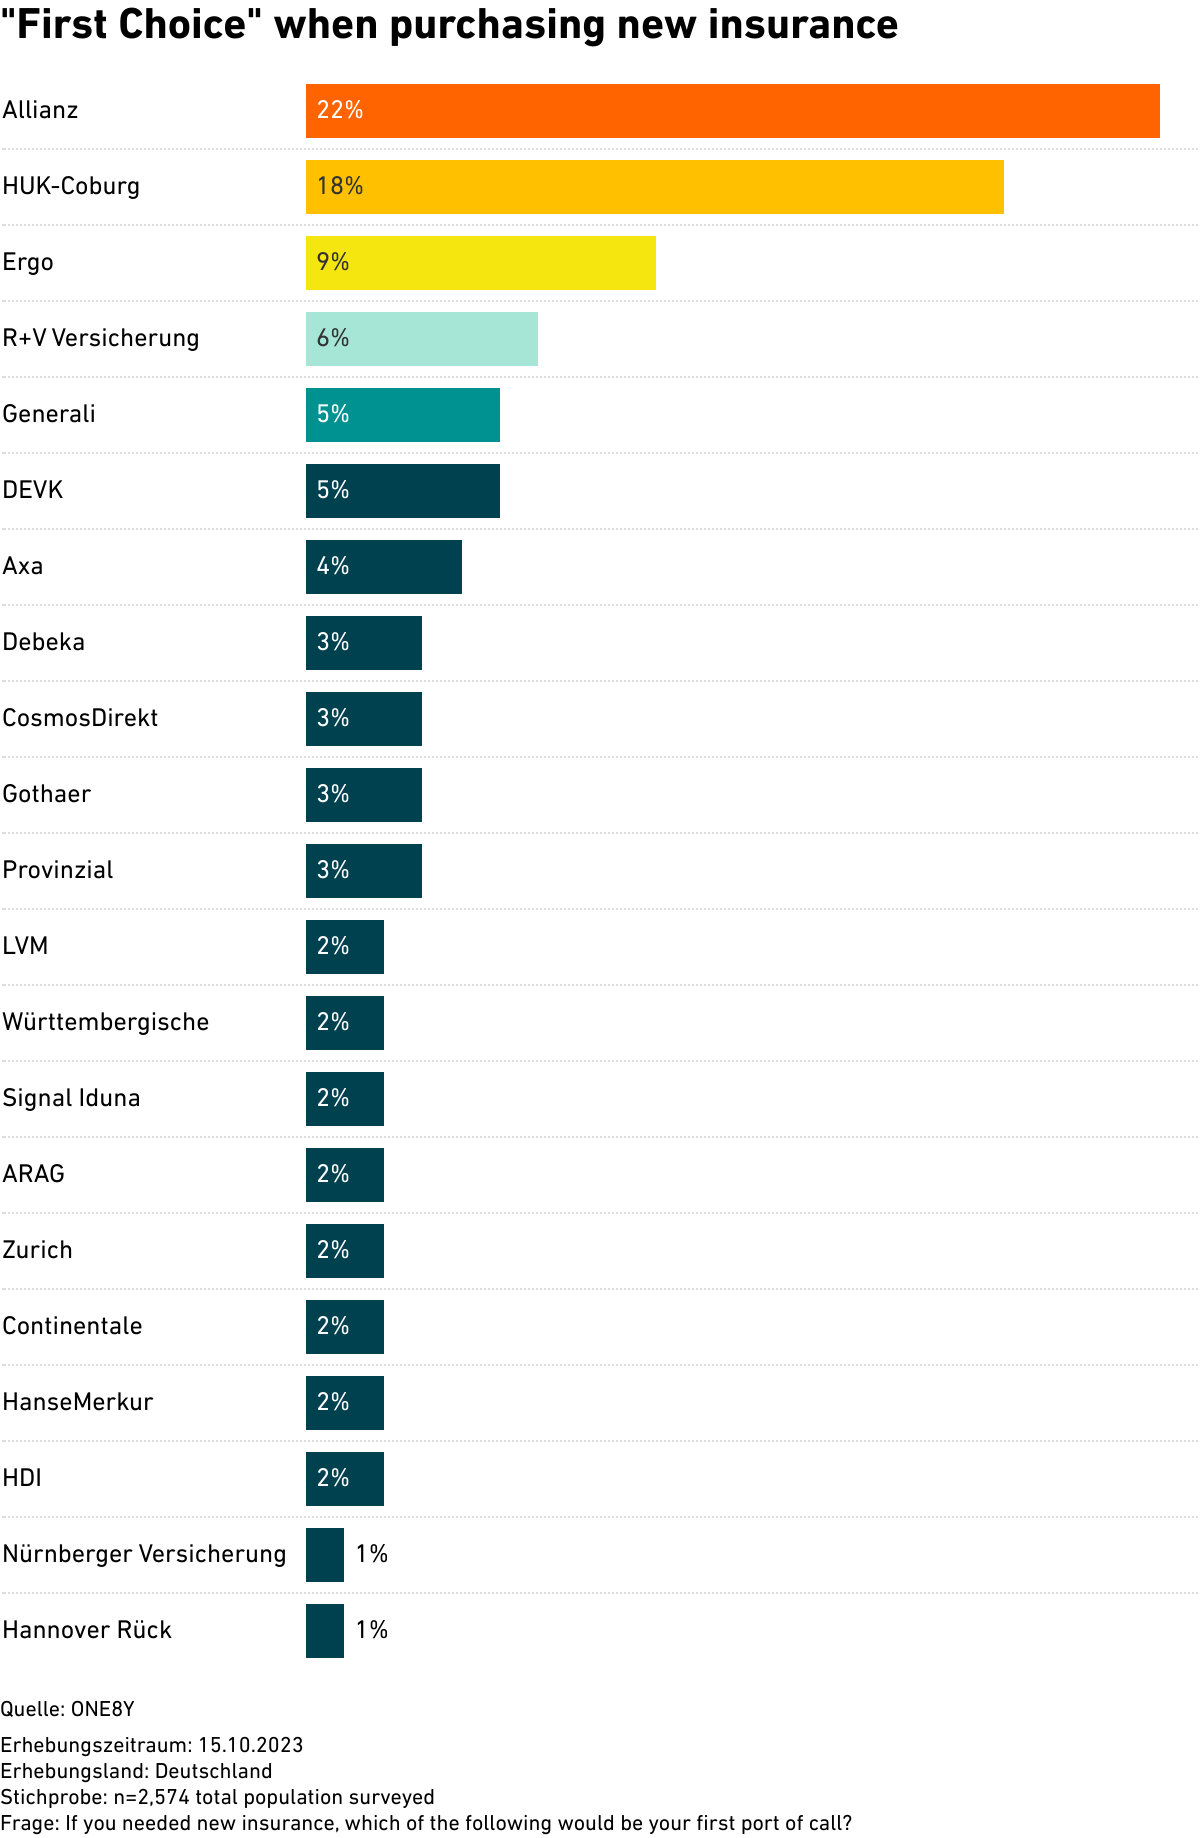Click the Debeka label
The height and width of the screenshot is (1838, 1200).
[x=44, y=642]
